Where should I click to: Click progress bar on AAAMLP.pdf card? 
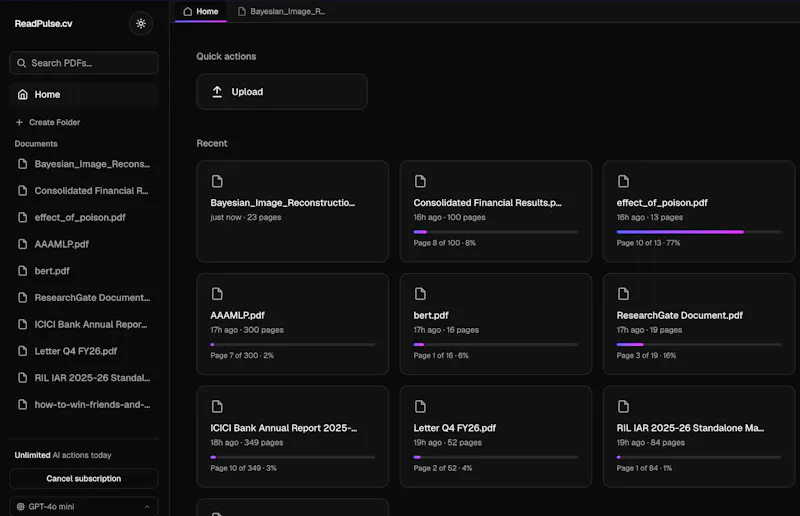coord(293,345)
